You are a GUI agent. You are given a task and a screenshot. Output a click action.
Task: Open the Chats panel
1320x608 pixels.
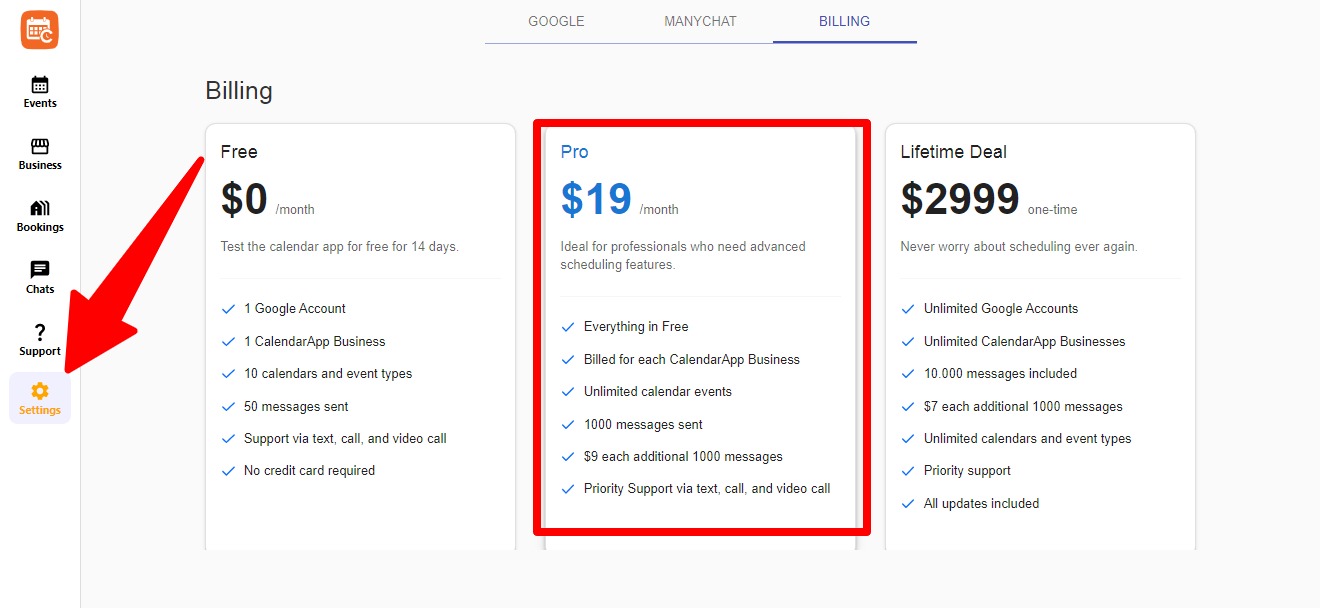[39, 277]
